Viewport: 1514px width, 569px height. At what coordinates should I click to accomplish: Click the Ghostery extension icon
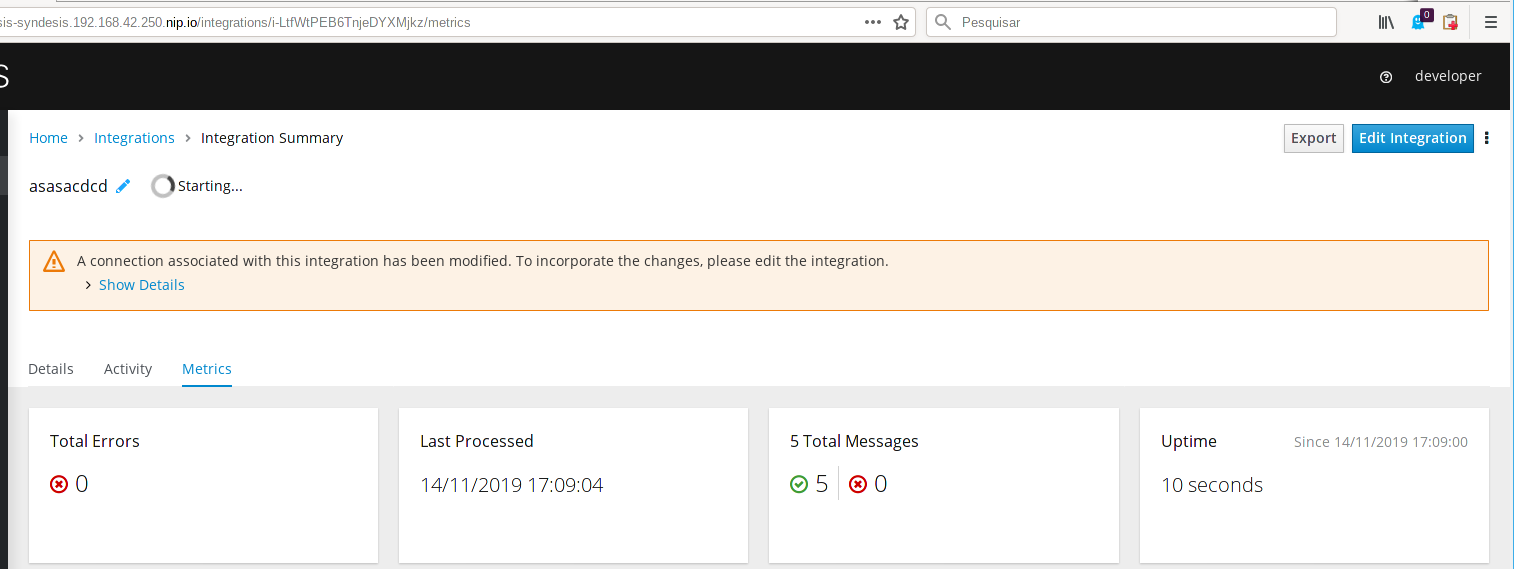pyautogui.click(x=1419, y=22)
